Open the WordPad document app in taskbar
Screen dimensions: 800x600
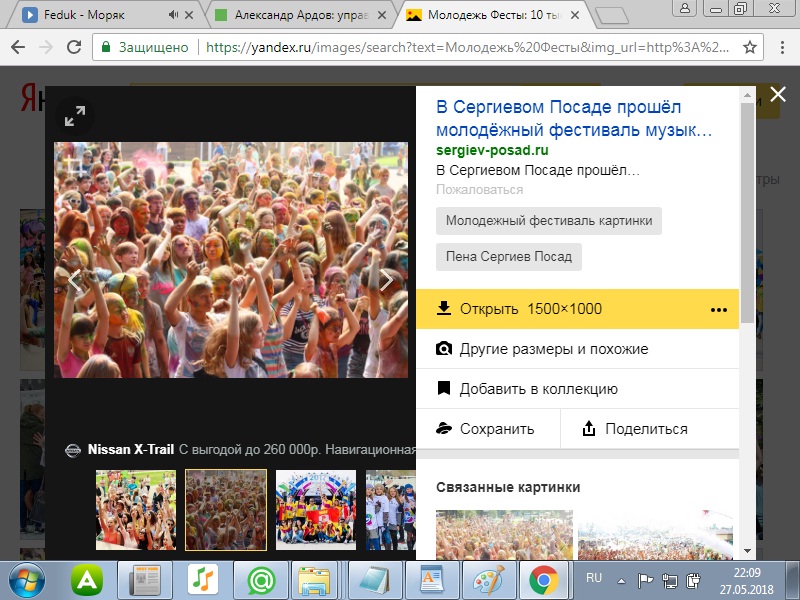[x=432, y=580]
